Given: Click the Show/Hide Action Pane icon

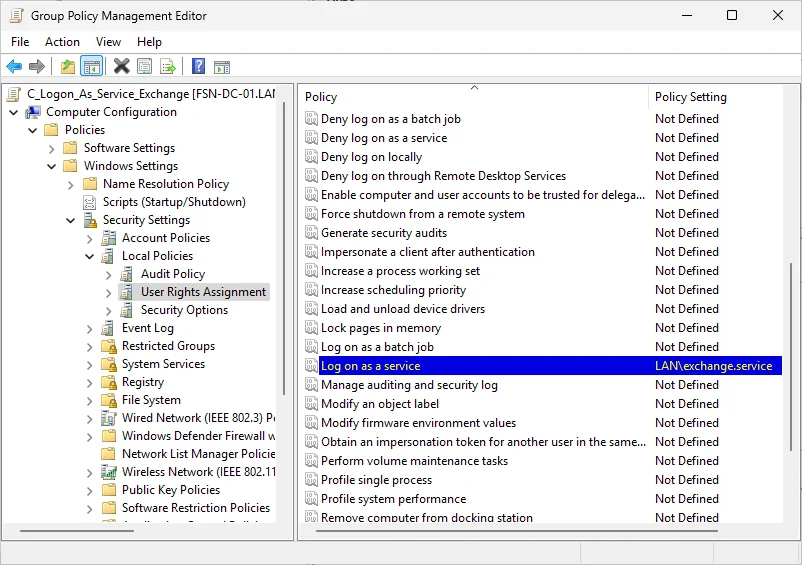Looking at the screenshot, I should [222, 67].
